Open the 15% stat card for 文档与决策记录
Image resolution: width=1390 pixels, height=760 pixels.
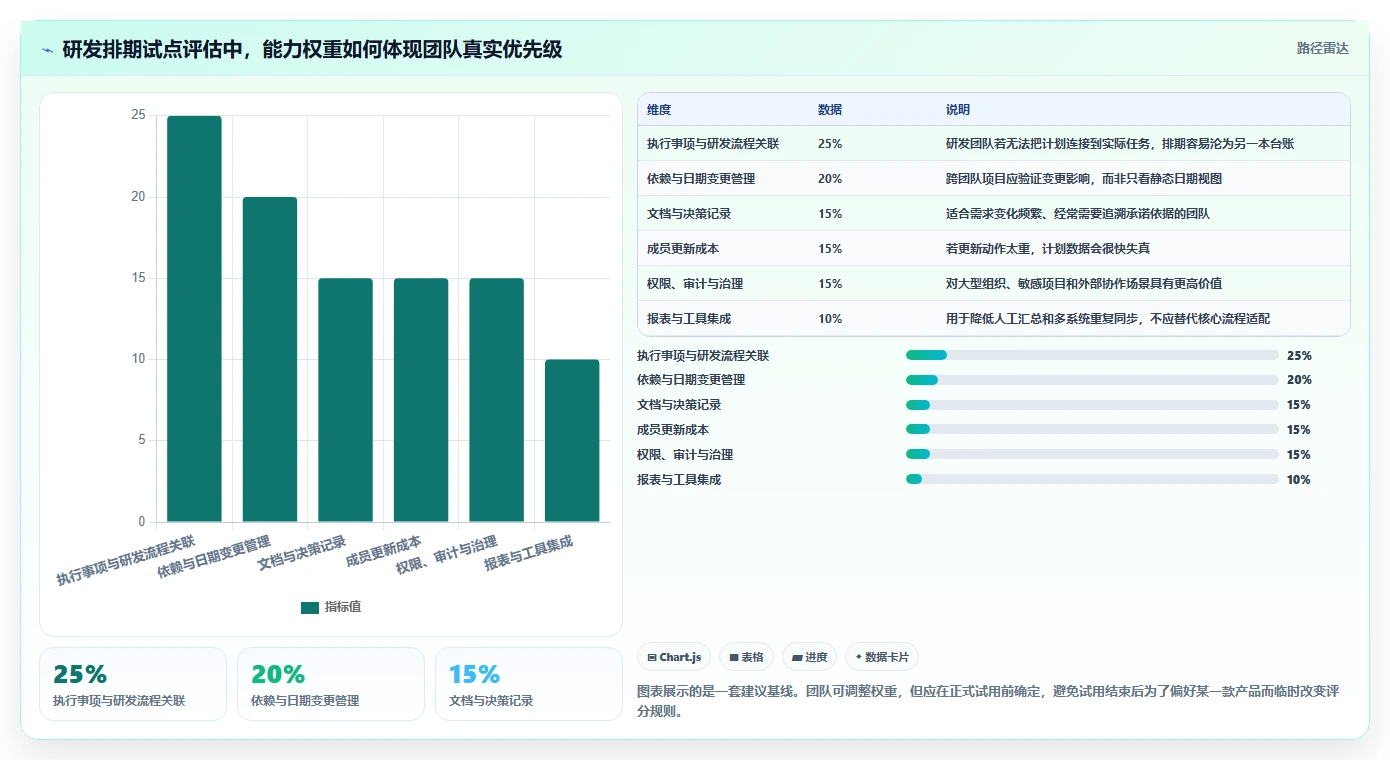(x=529, y=684)
